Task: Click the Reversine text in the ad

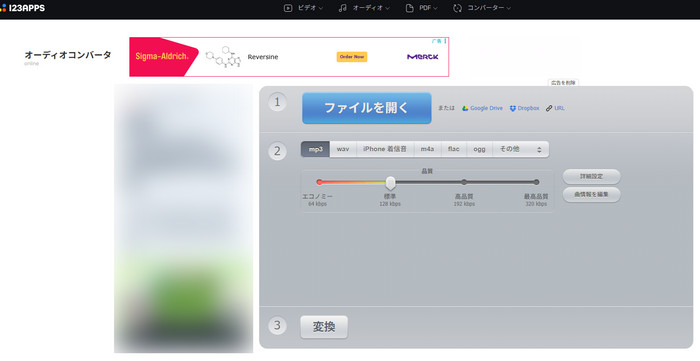Action: pyautogui.click(x=263, y=57)
